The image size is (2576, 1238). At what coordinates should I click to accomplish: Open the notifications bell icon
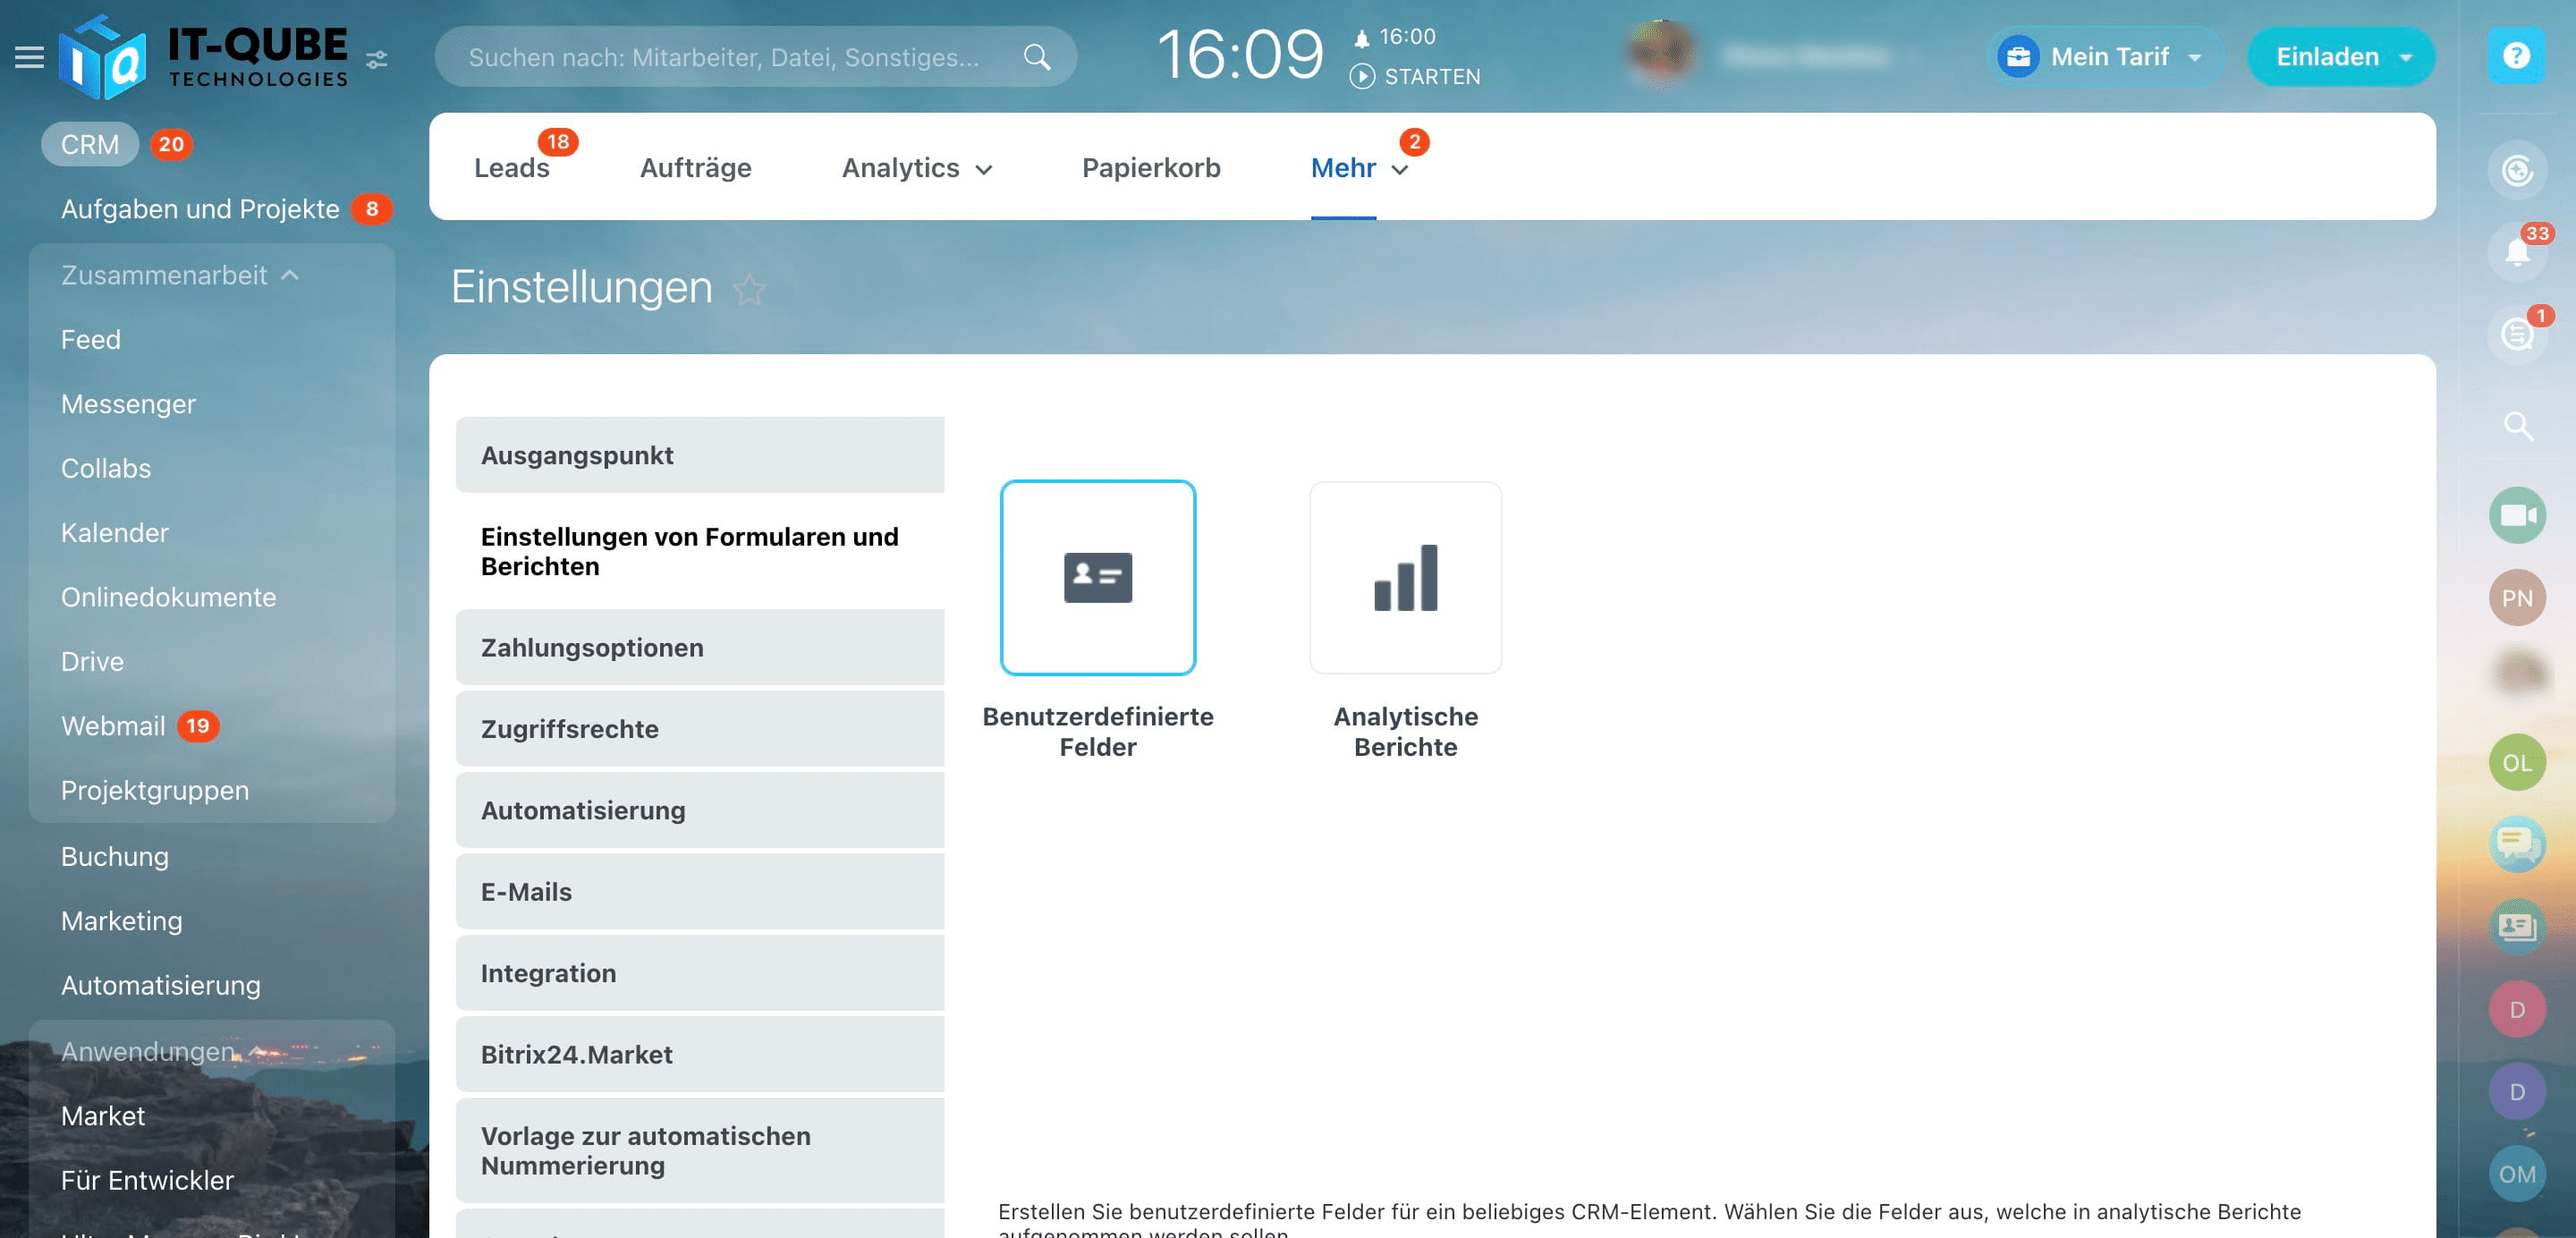click(x=2516, y=251)
